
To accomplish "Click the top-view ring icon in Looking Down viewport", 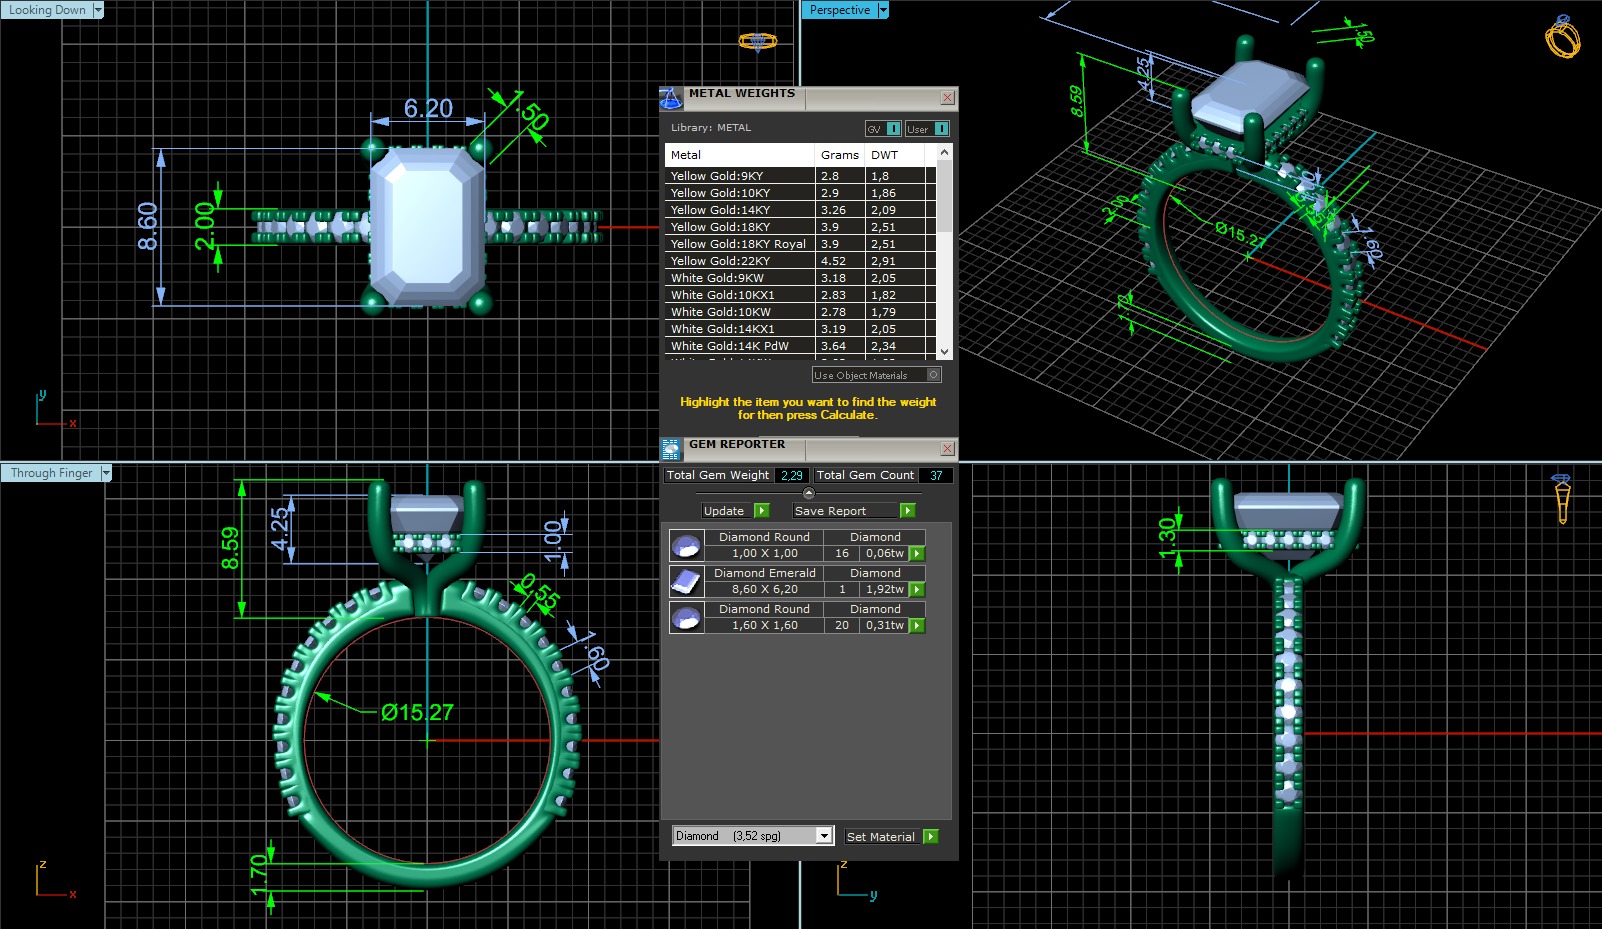I will click(x=758, y=41).
